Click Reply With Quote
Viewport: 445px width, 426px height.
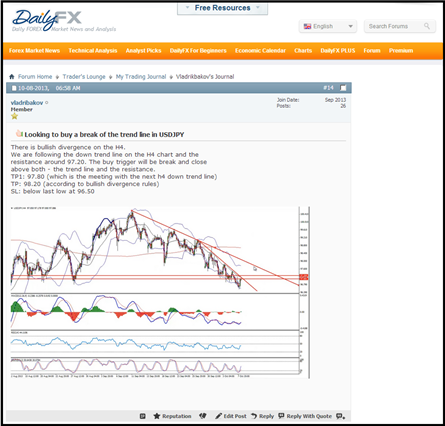(x=305, y=416)
